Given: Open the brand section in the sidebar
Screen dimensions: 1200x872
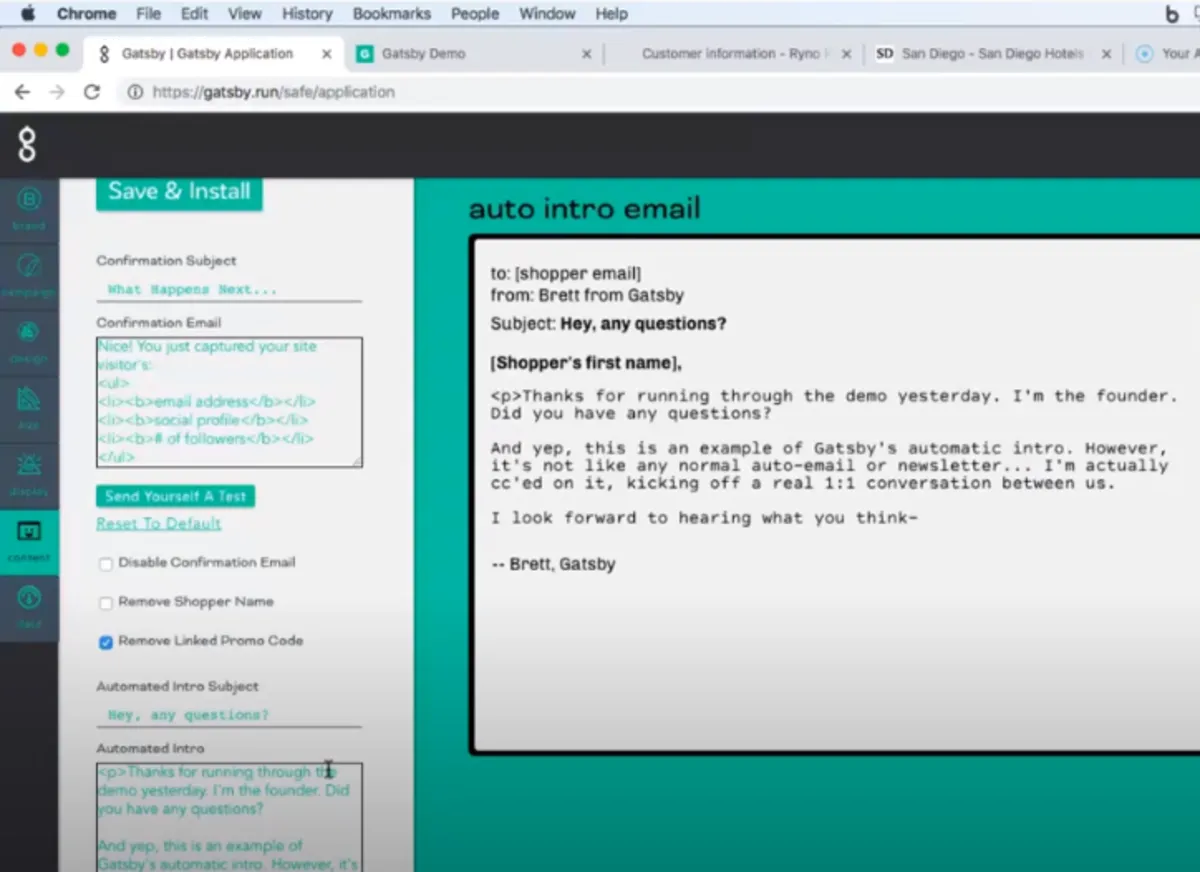Looking at the screenshot, I should [x=28, y=208].
